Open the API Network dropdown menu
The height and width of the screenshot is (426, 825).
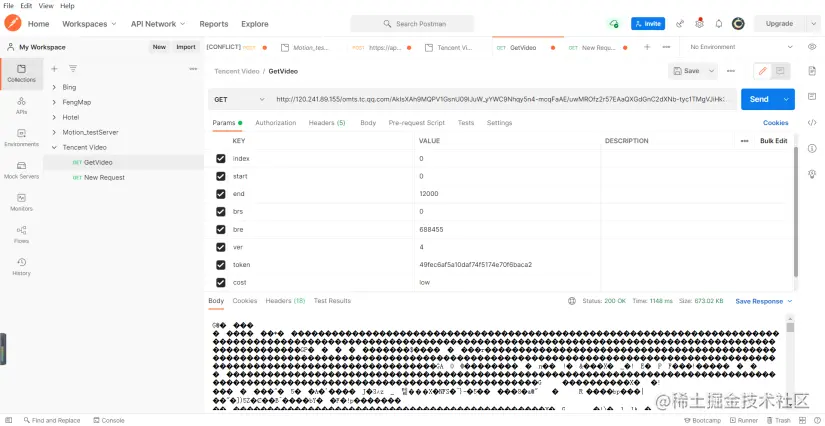pyautogui.click(x=158, y=24)
